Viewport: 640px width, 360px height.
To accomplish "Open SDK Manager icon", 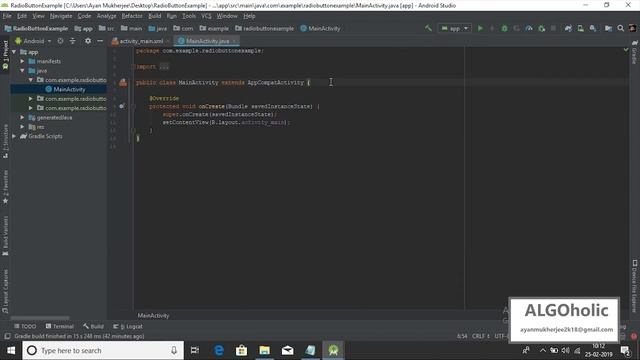I will click(593, 28).
